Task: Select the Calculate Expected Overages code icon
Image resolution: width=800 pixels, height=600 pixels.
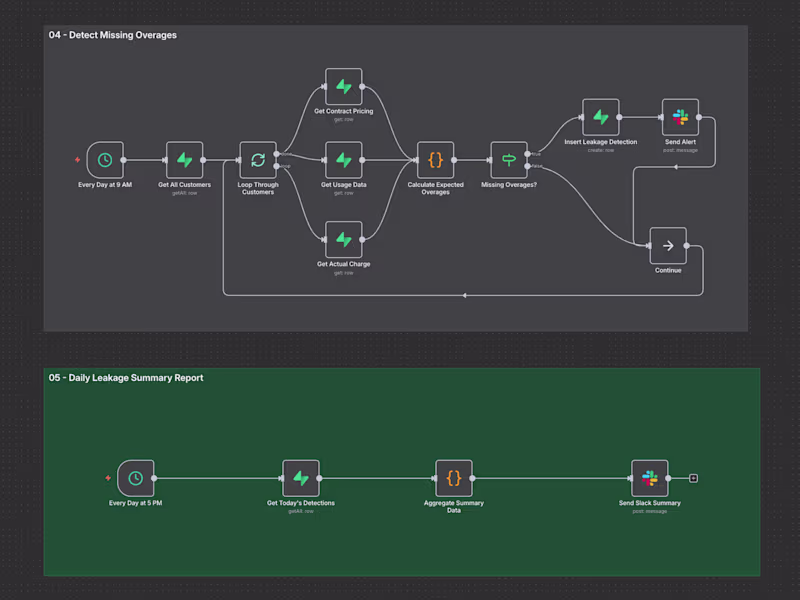Action: click(436, 160)
